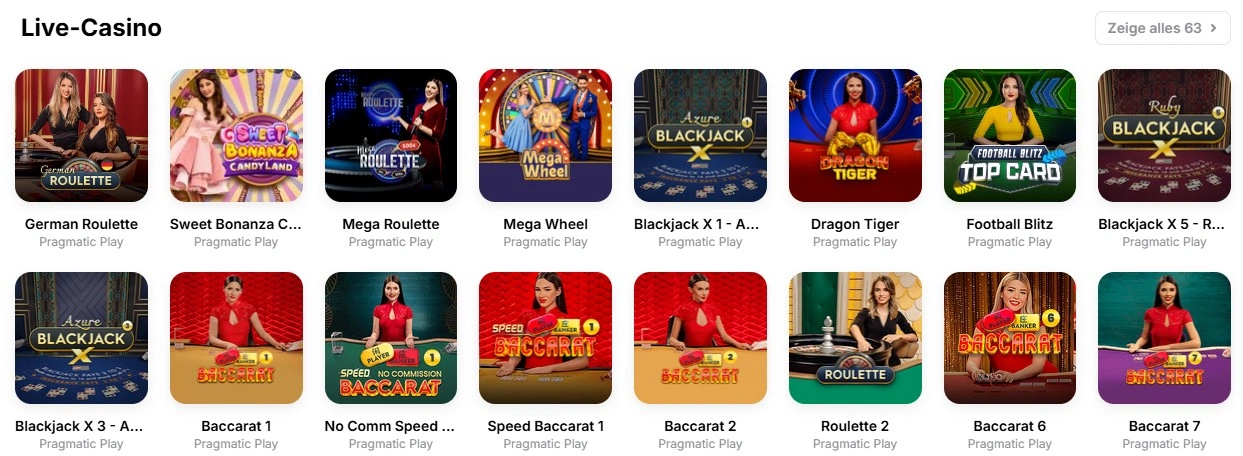Select the Ruby Blackjack X 5 tile
Image resolution: width=1243 pixels, height=456 pixels.
(x=1164, y=135)
